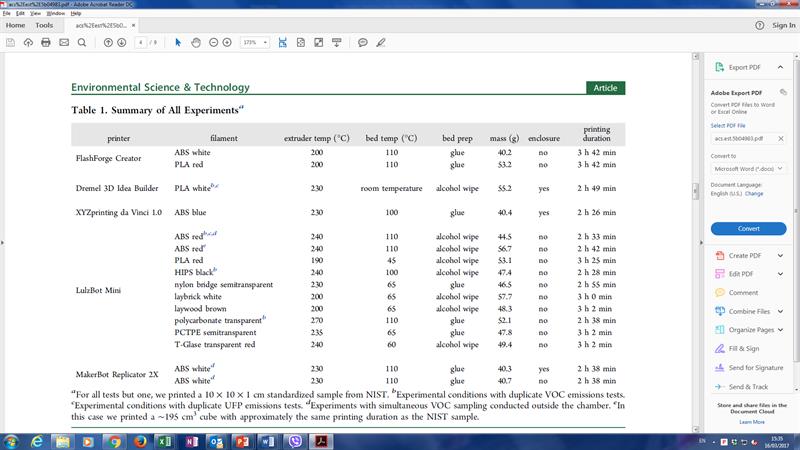The height and width of the screenshot is (450, 800).
Task: Click the Save file icon
Action: pyautogui.click(x=10, y=43)
